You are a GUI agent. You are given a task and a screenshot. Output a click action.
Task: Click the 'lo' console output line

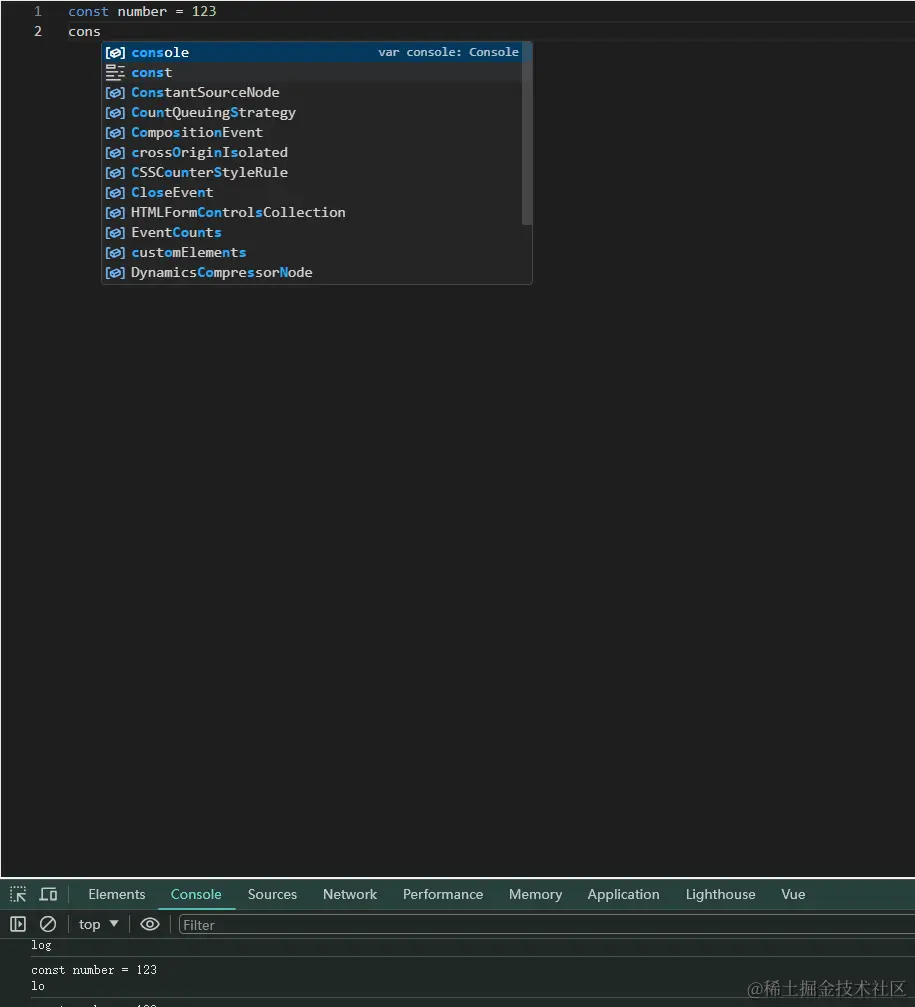38,986
